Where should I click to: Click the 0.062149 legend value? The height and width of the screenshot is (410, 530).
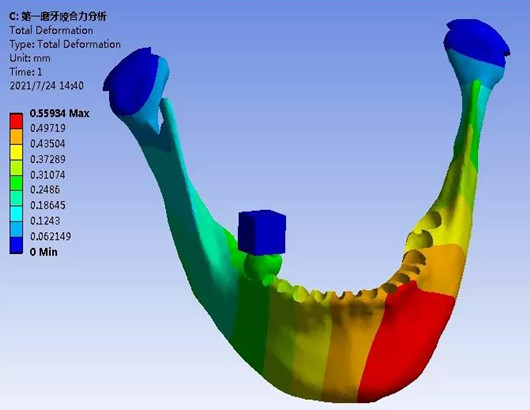click(x=51, y=236)
